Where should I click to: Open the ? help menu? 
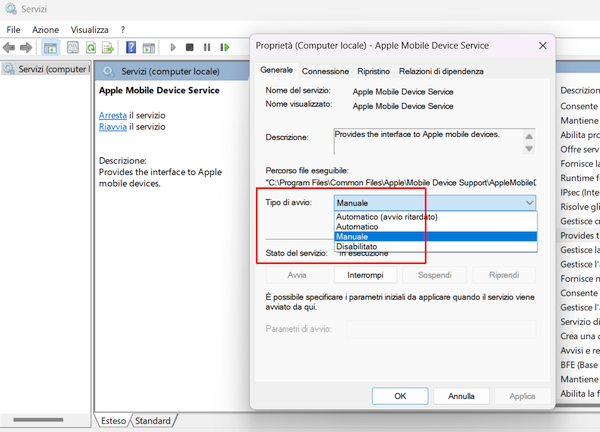[x=123, y=30]
